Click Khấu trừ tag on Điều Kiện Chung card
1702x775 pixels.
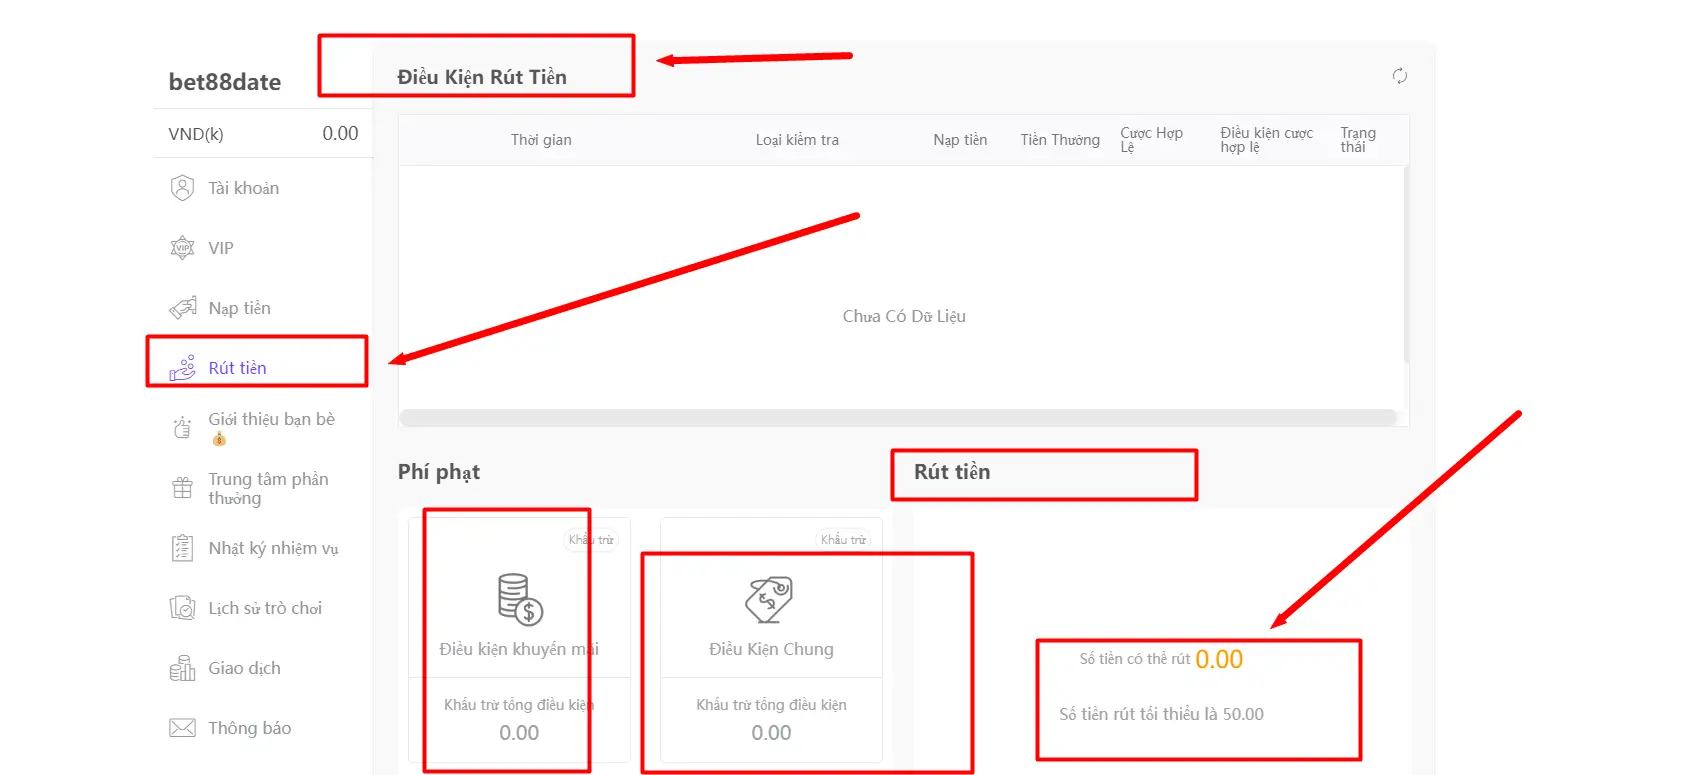[843, 540]
